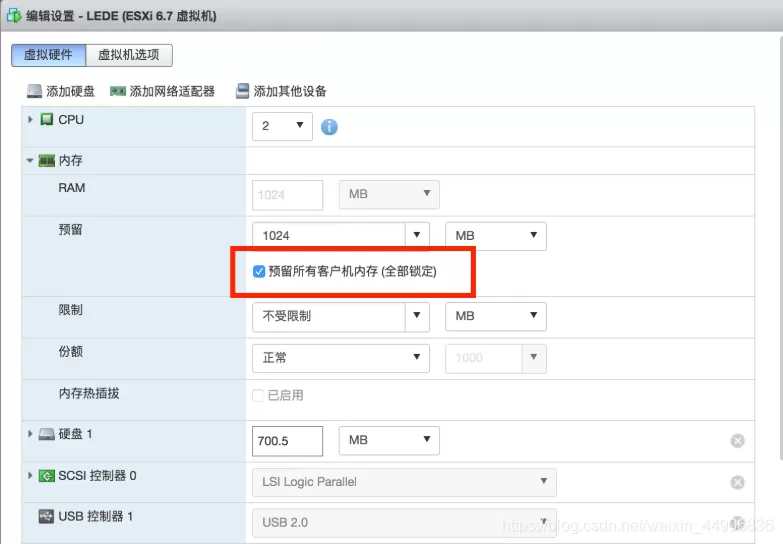Viewport: 783px width, 544px height.
Task: Open the 虚拟机选项 tab
Action: click(129, 55)
